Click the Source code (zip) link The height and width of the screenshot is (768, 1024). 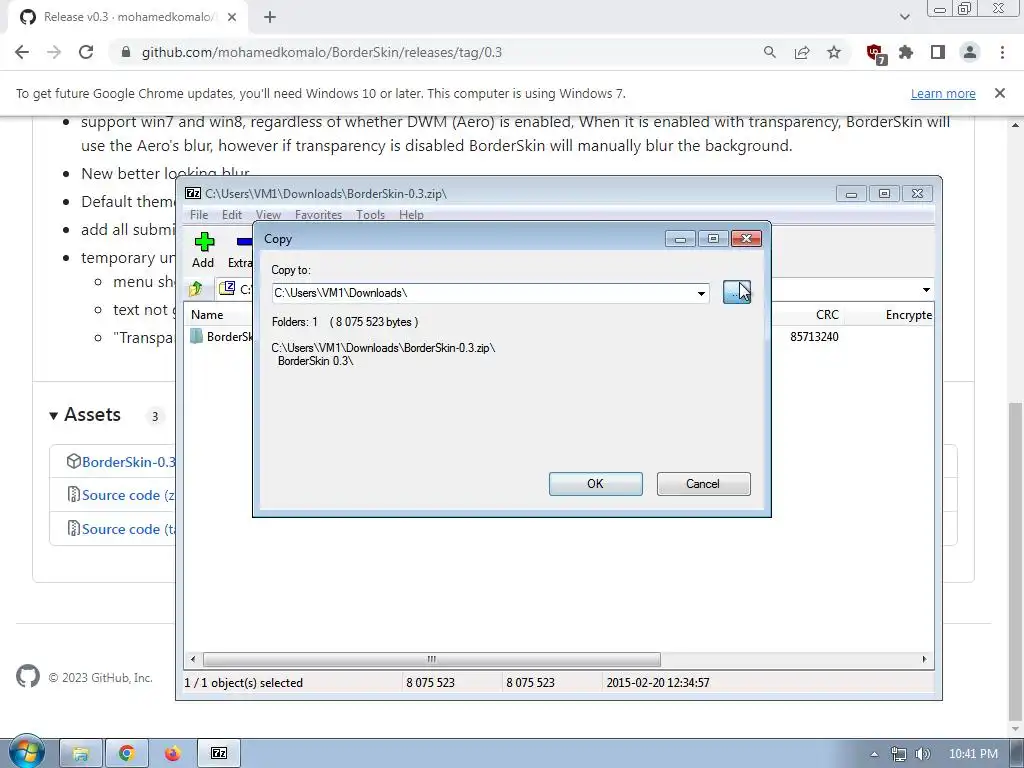[128, 495]
